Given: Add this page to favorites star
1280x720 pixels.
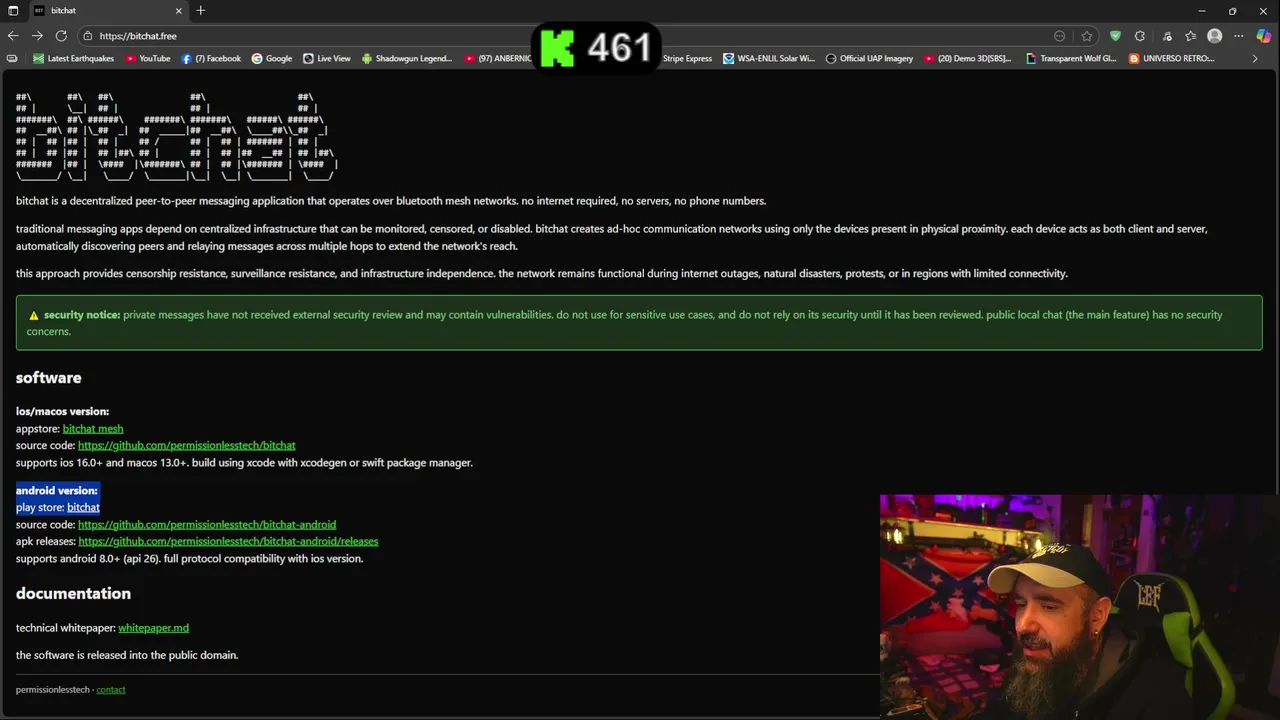Looking at the screenshot, I should [x=1087, y=36].
